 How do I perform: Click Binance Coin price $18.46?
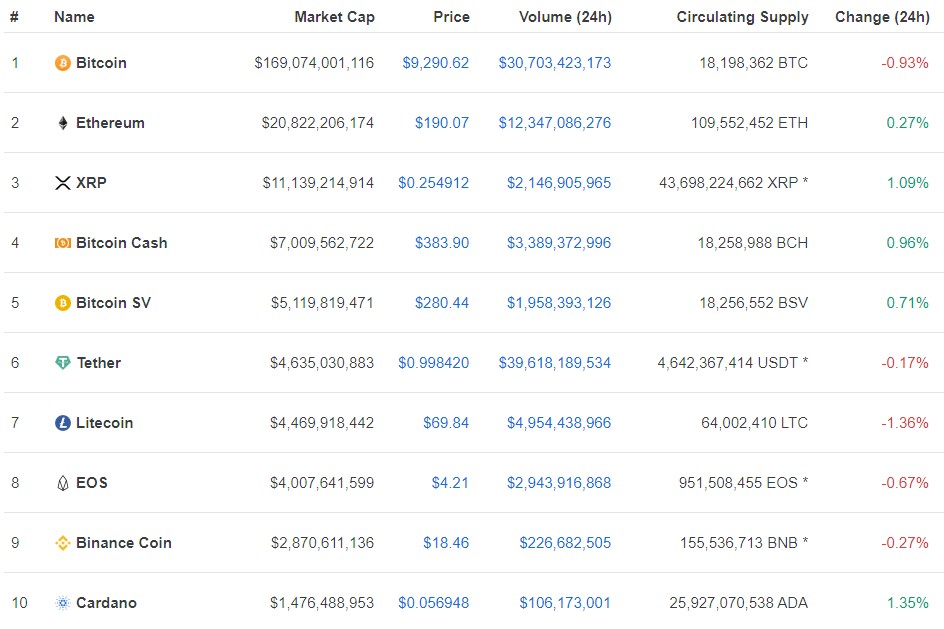pyautogui.click(x=446, y=543)
